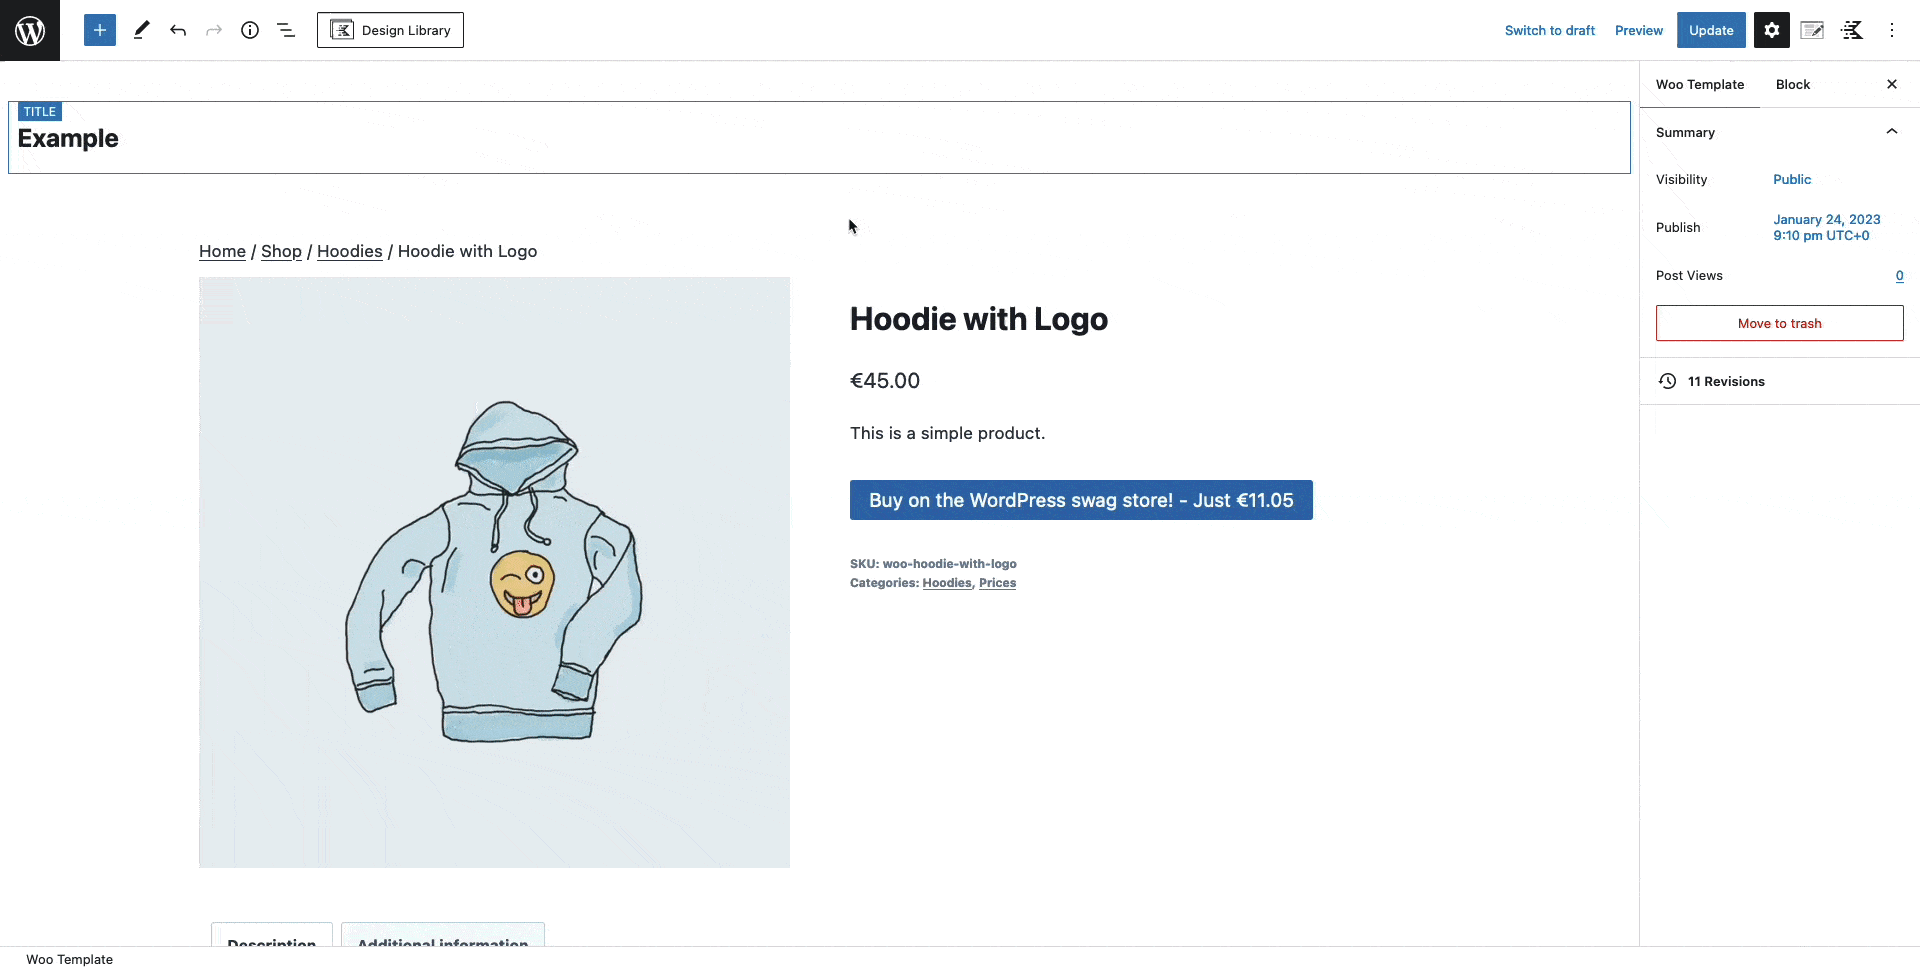Image resolution: width=1920 pixels, height=970 pixels.
Task: Click the Settings gear icon
Action: pos(1771,30)
